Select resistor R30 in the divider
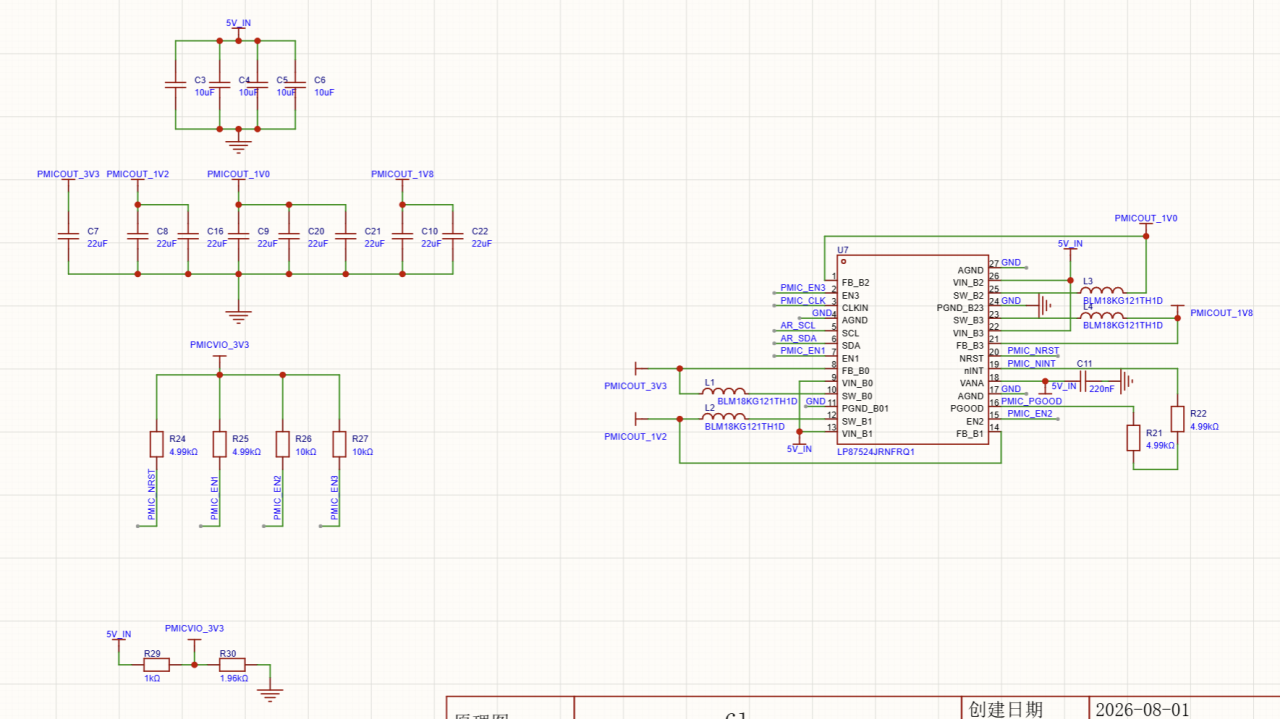The image size is (1280, 719). click(232, 664)
